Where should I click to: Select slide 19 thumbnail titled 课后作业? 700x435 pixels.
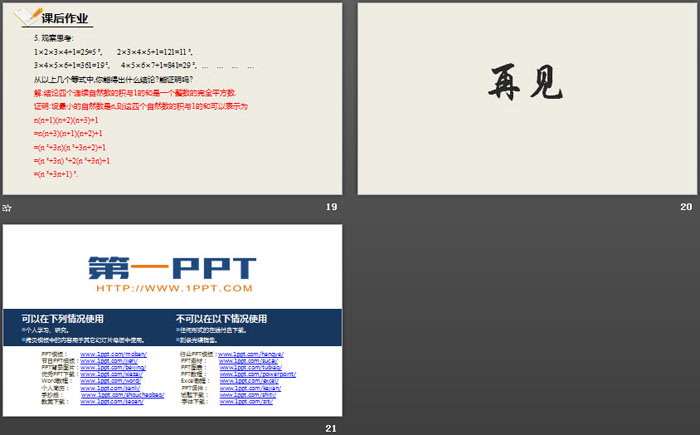(172, 99)
